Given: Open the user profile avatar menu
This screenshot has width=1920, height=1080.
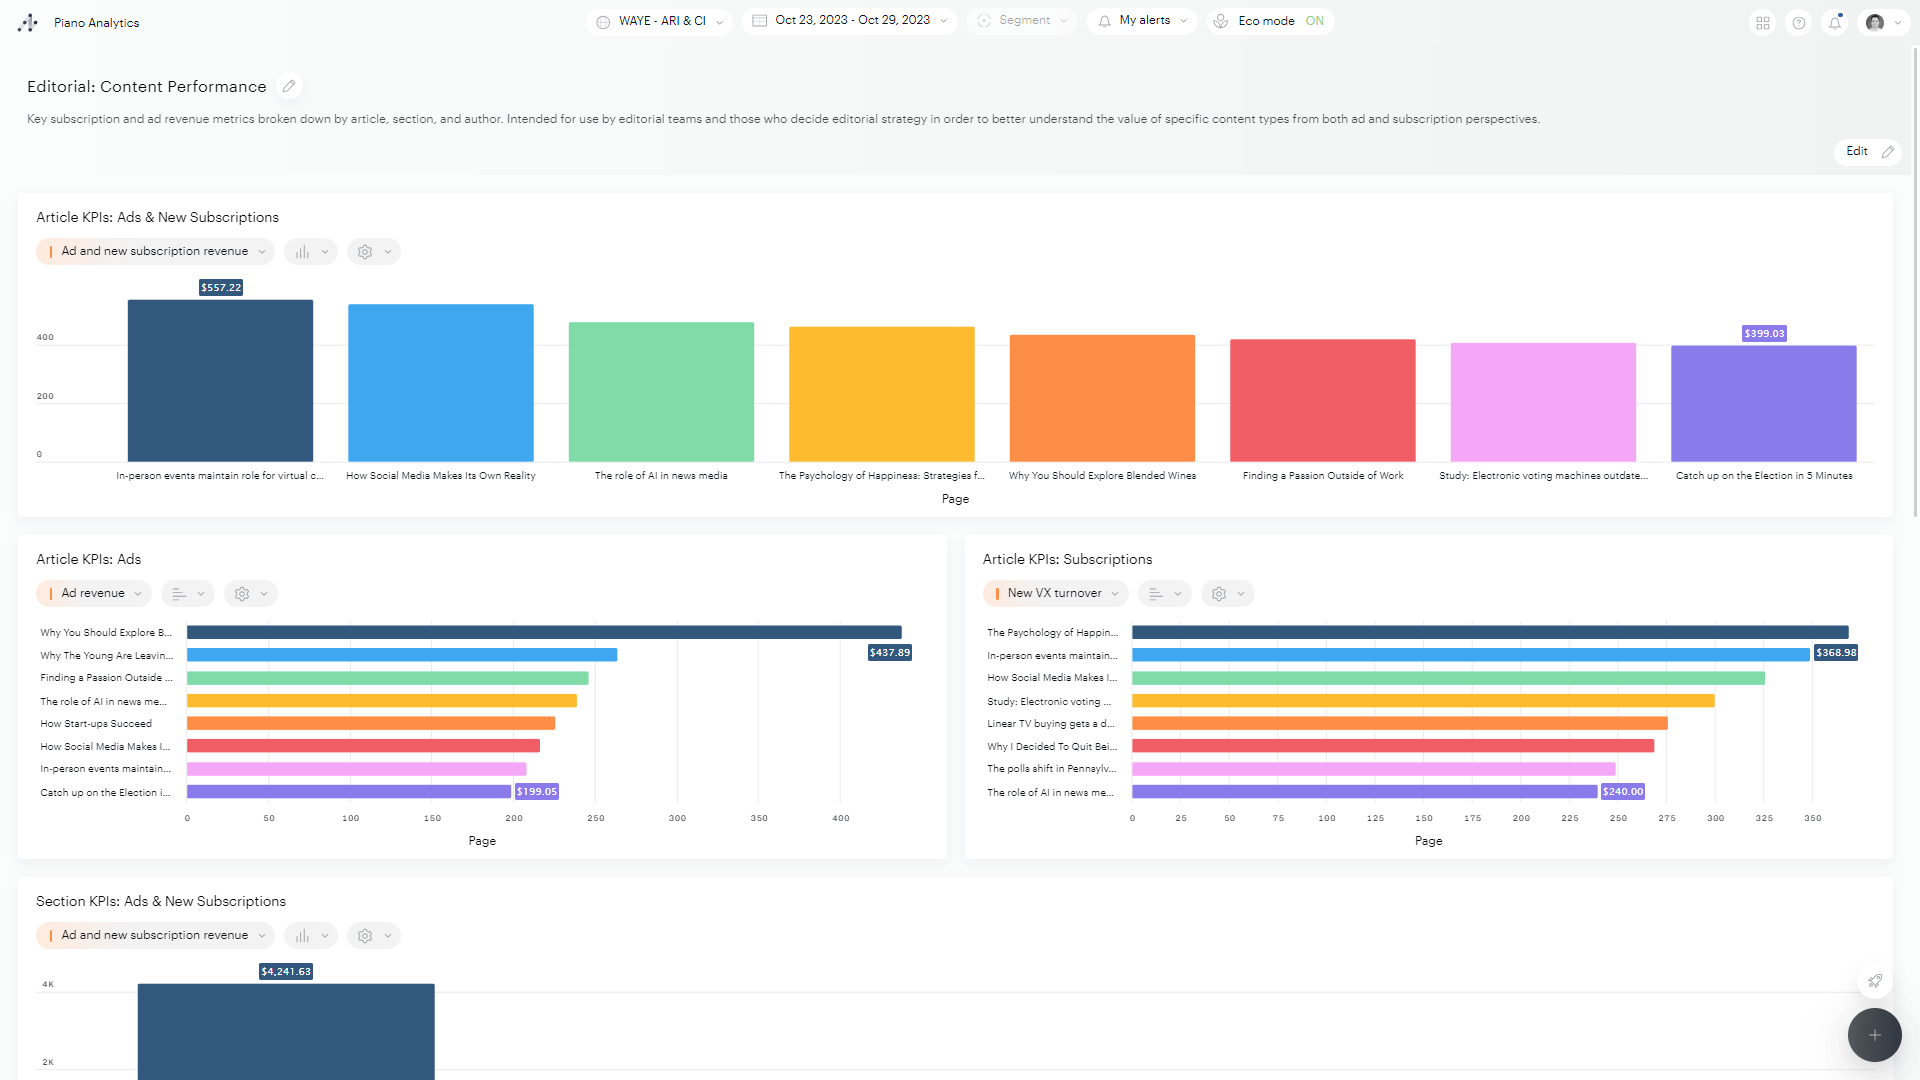Looking at the screenshot, I should click(x=1883, y=22).
